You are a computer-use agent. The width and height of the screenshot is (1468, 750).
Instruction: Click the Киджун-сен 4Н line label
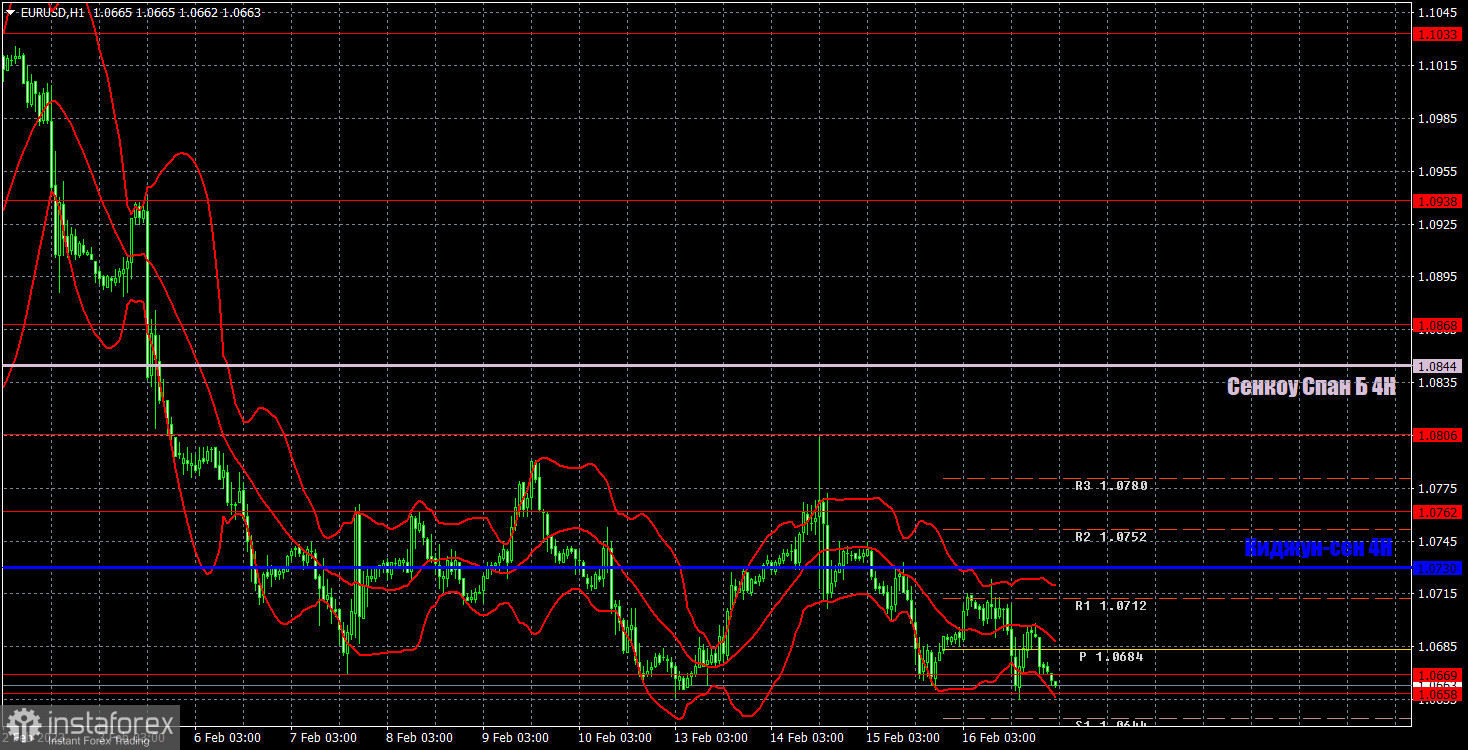tap(1318, 548)
